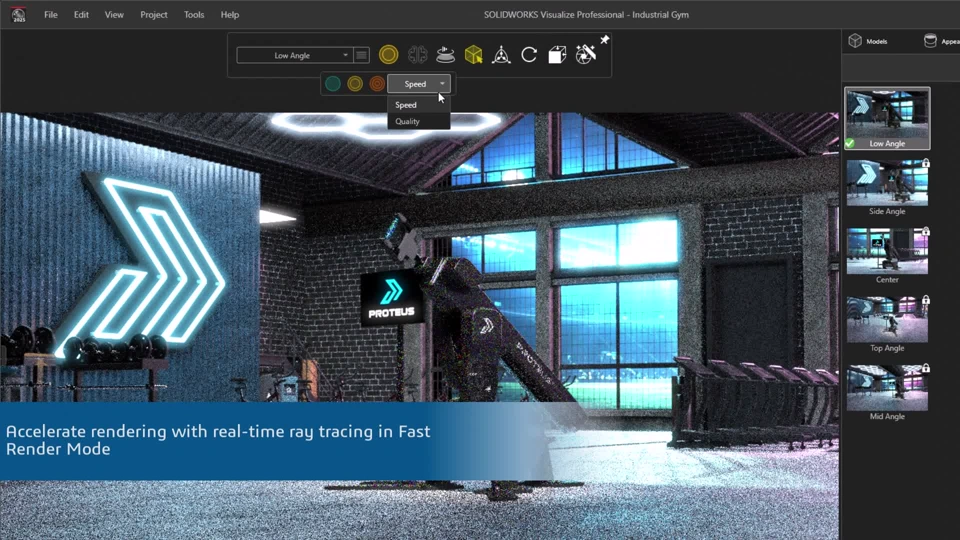The width and height of the screenshot is (960, 540).
Task: Choose Speed from the dropdown list
Action: (x=419, y=105)
